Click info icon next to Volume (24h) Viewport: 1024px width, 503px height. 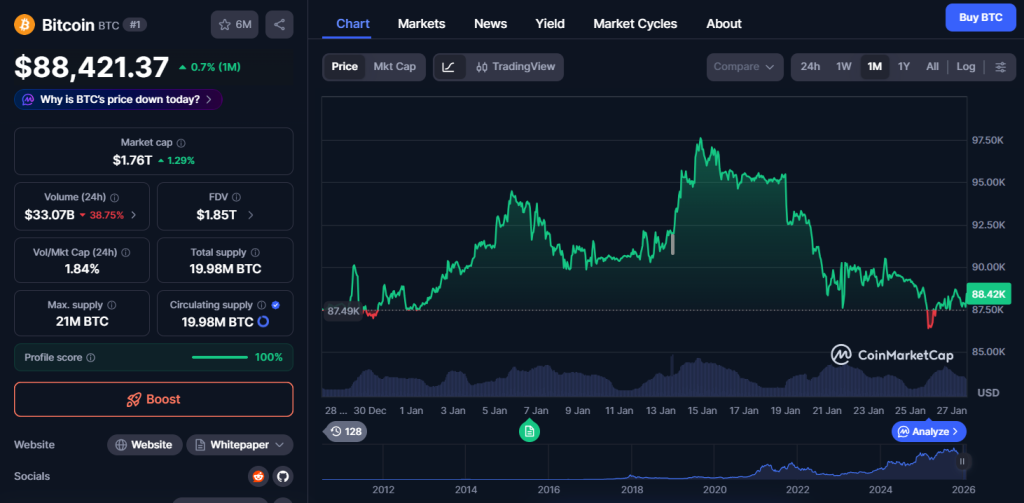click(114, 197)
